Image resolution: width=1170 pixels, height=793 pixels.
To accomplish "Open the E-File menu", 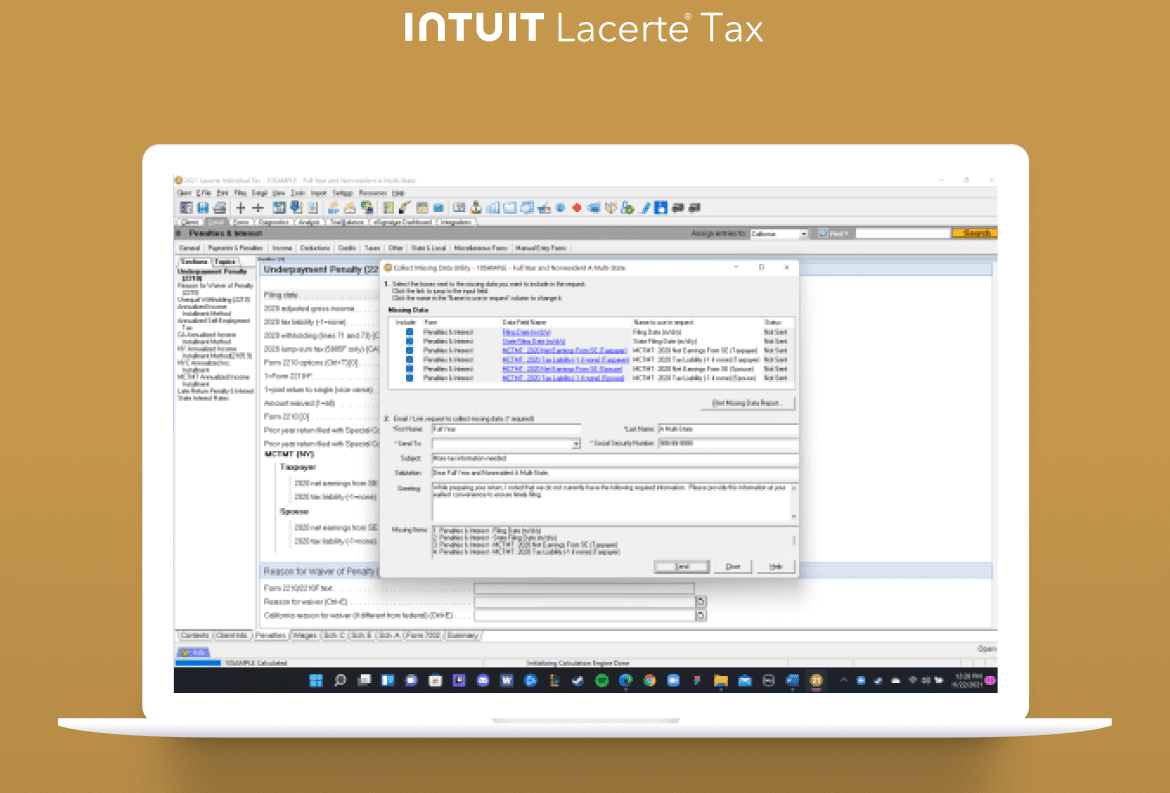I will click(x=204, y=192).
